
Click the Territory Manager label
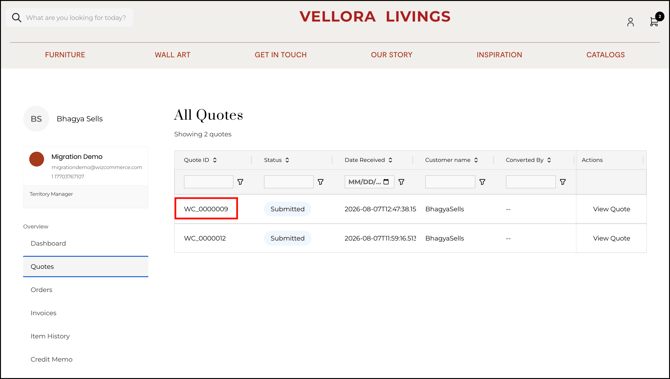point(51,194)
